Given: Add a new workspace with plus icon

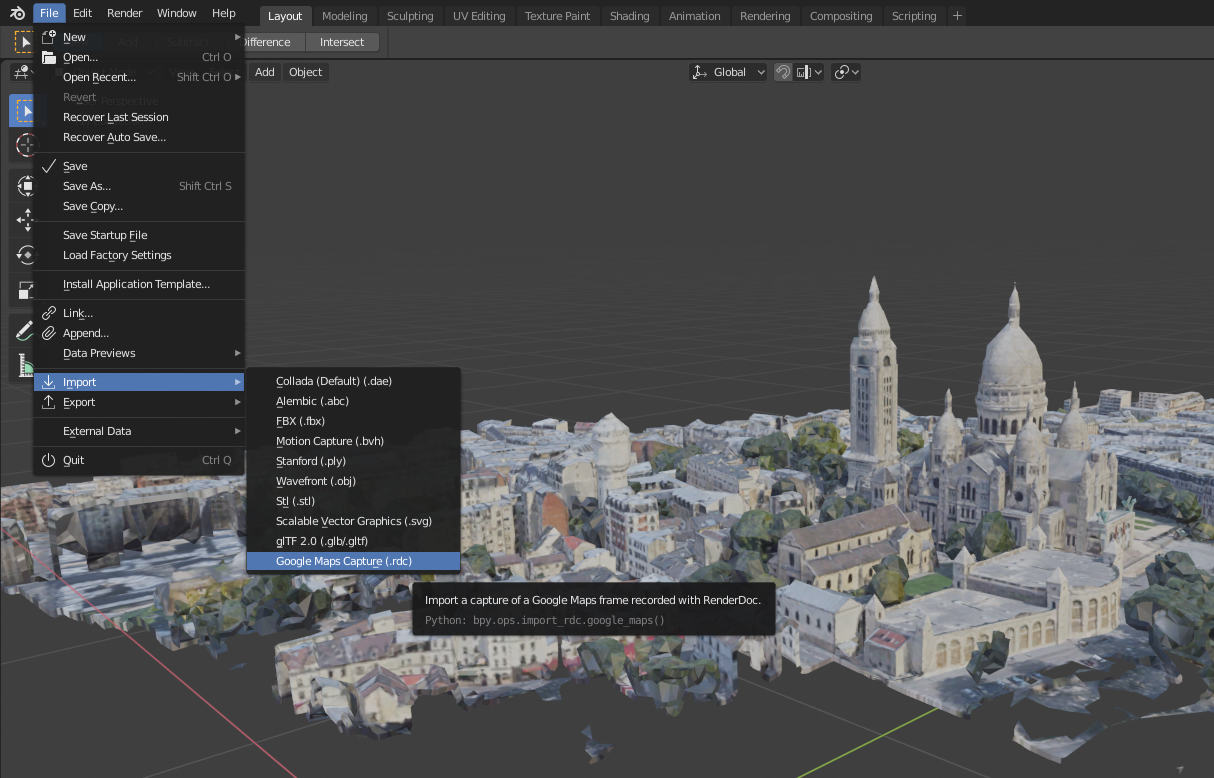Looking at the screenshot, I should (x=957, y=15).
